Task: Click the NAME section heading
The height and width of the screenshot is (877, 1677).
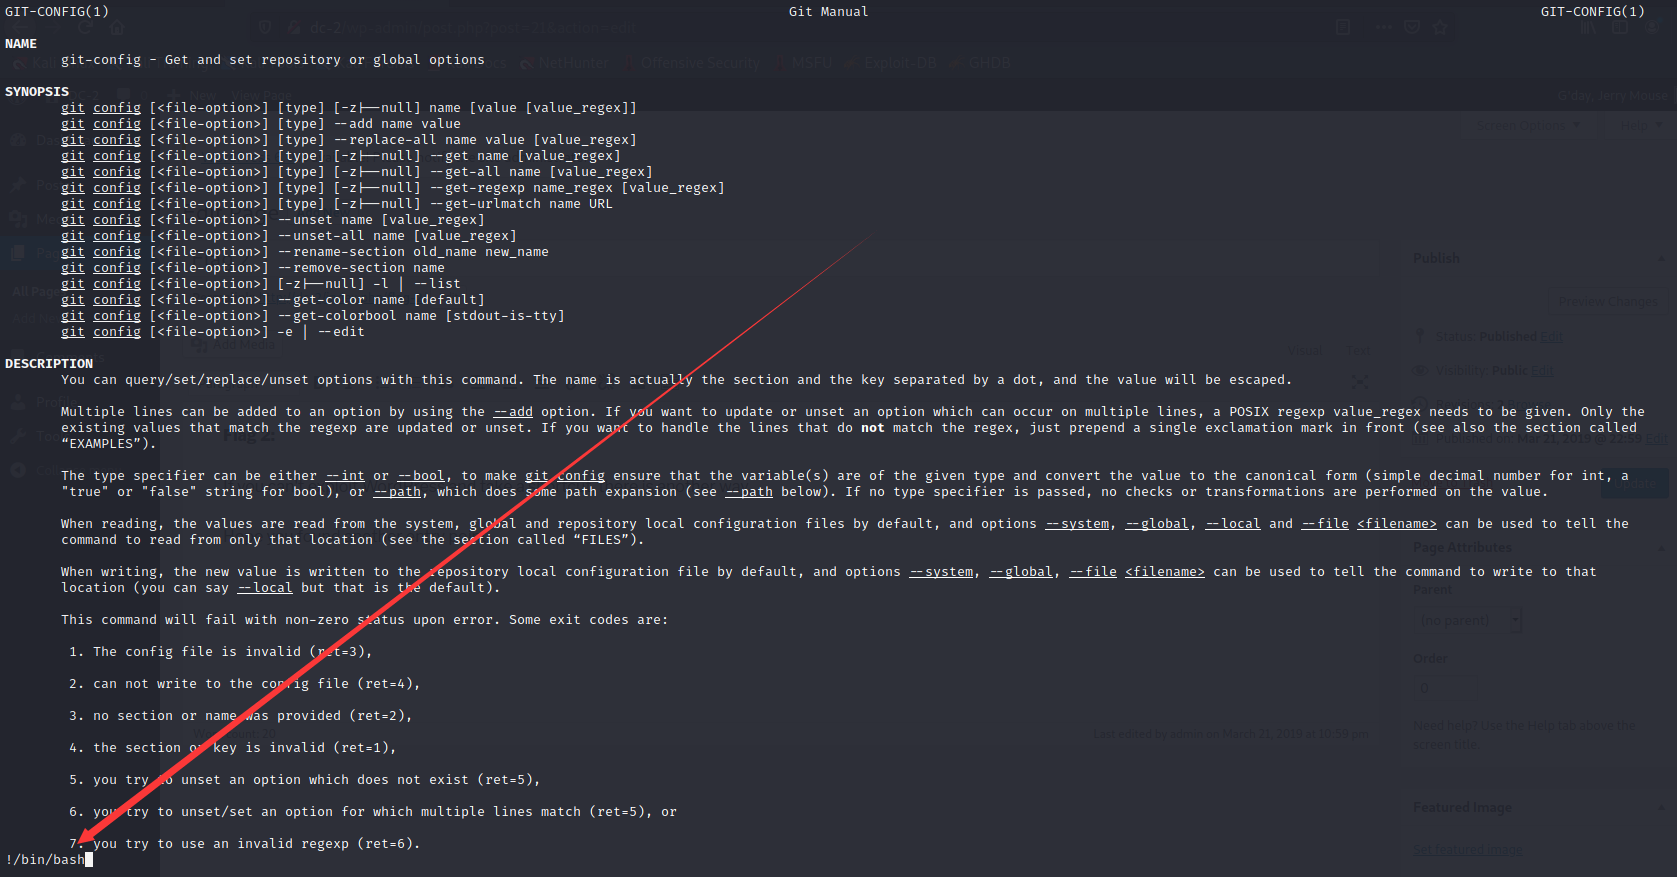Action: coord(21,44)
